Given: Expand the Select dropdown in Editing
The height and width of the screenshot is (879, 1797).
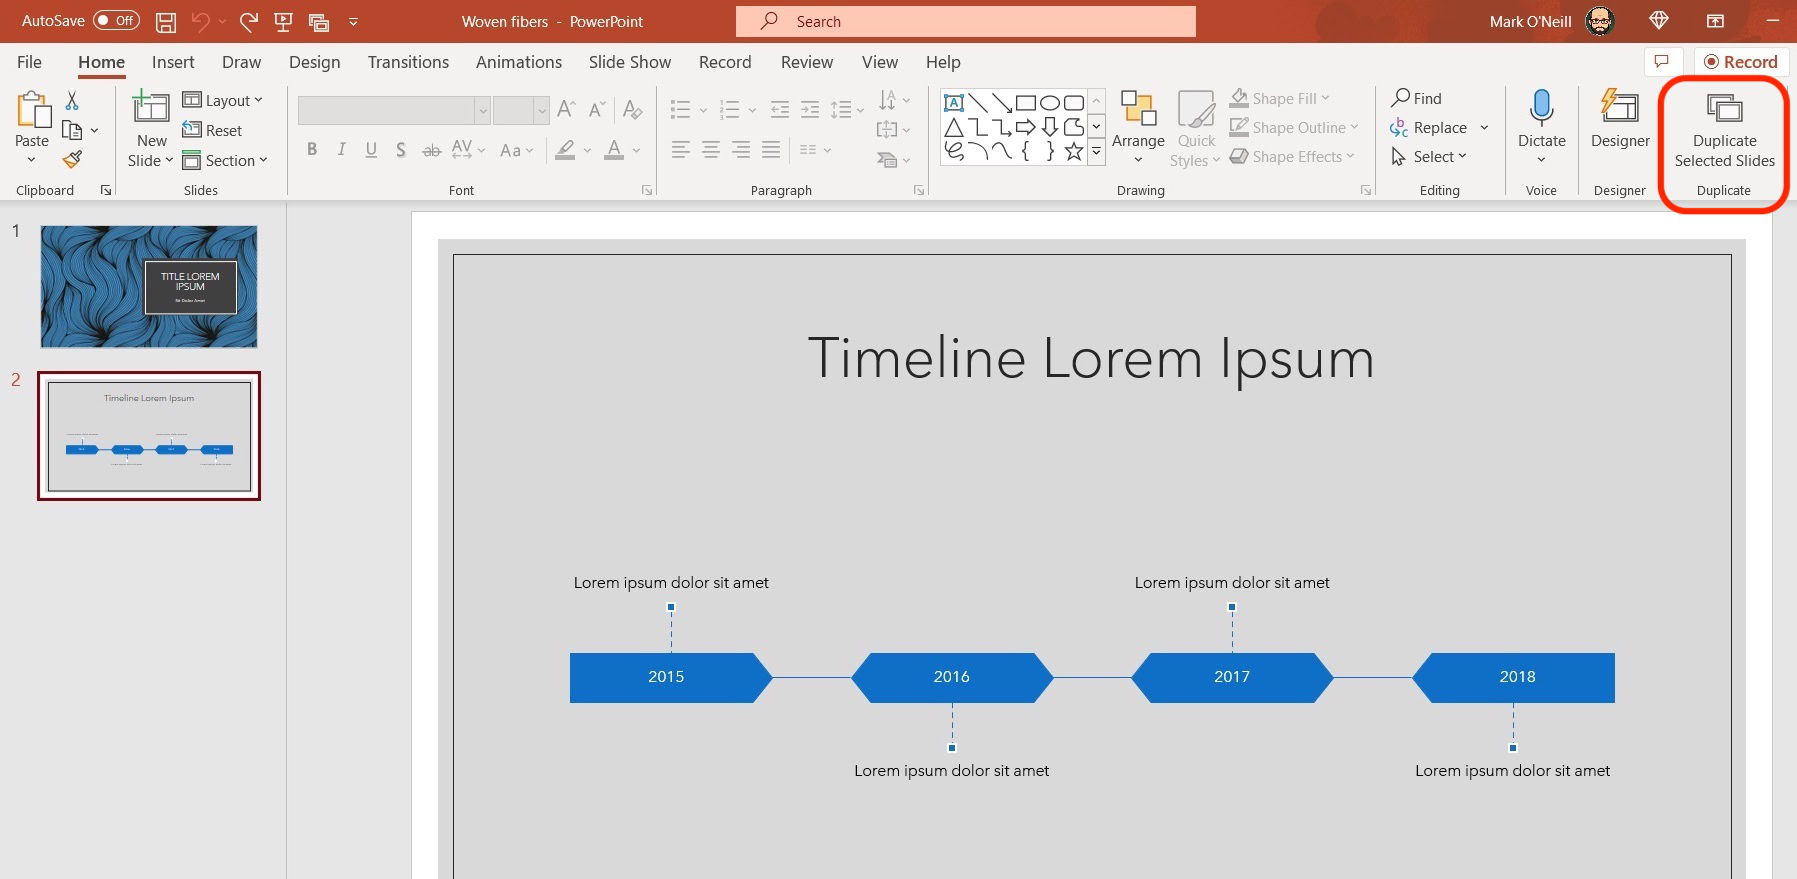Looking at the screenshot, I should pos(1430,157).
